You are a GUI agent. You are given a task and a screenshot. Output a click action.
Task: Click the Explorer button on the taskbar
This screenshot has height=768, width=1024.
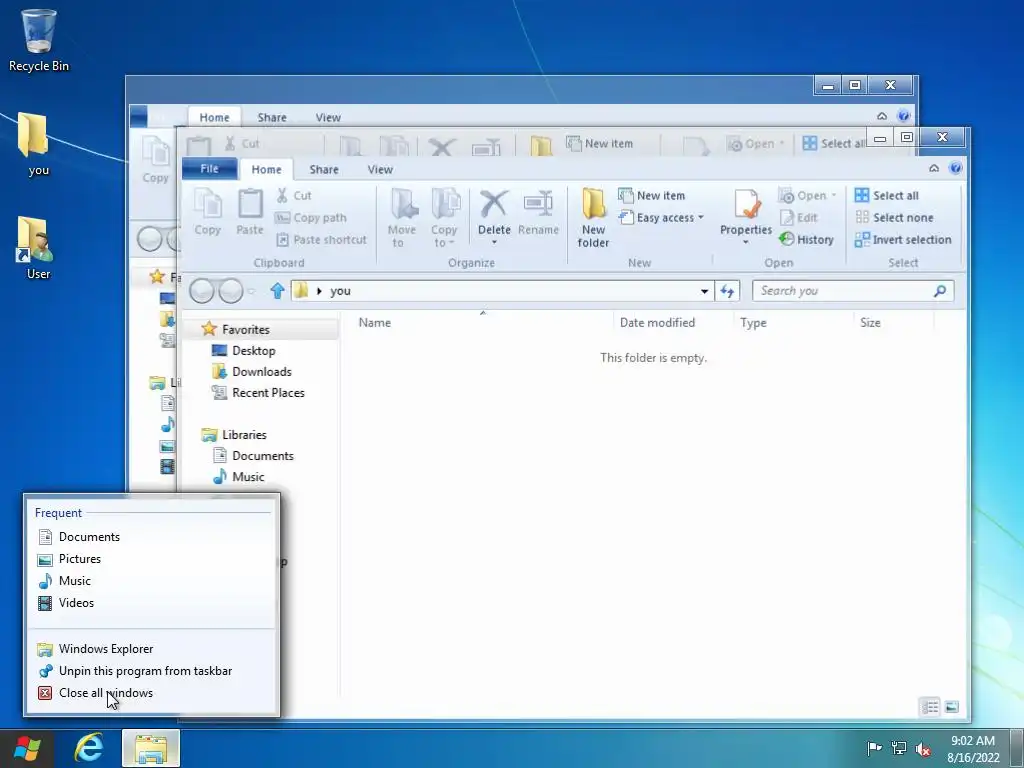pos(151,748)
